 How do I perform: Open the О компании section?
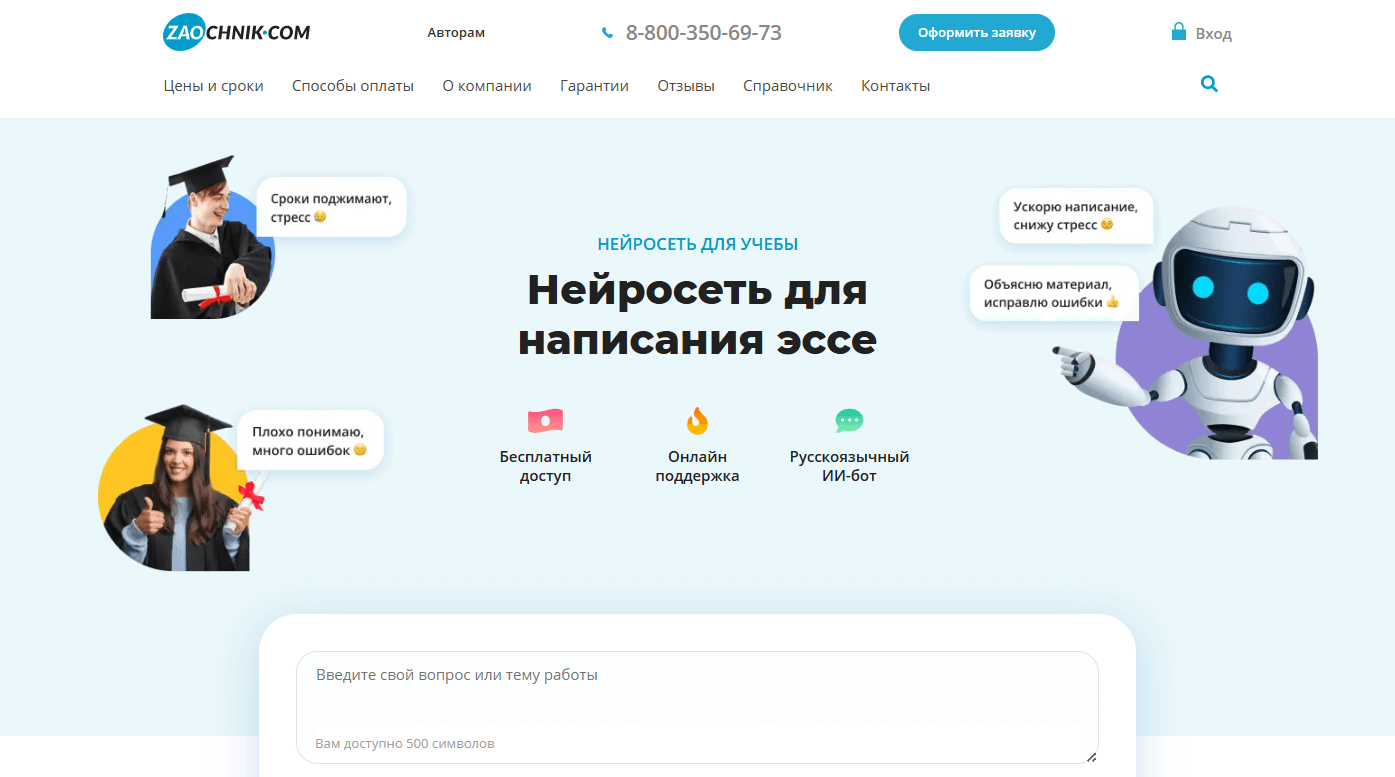487,86
